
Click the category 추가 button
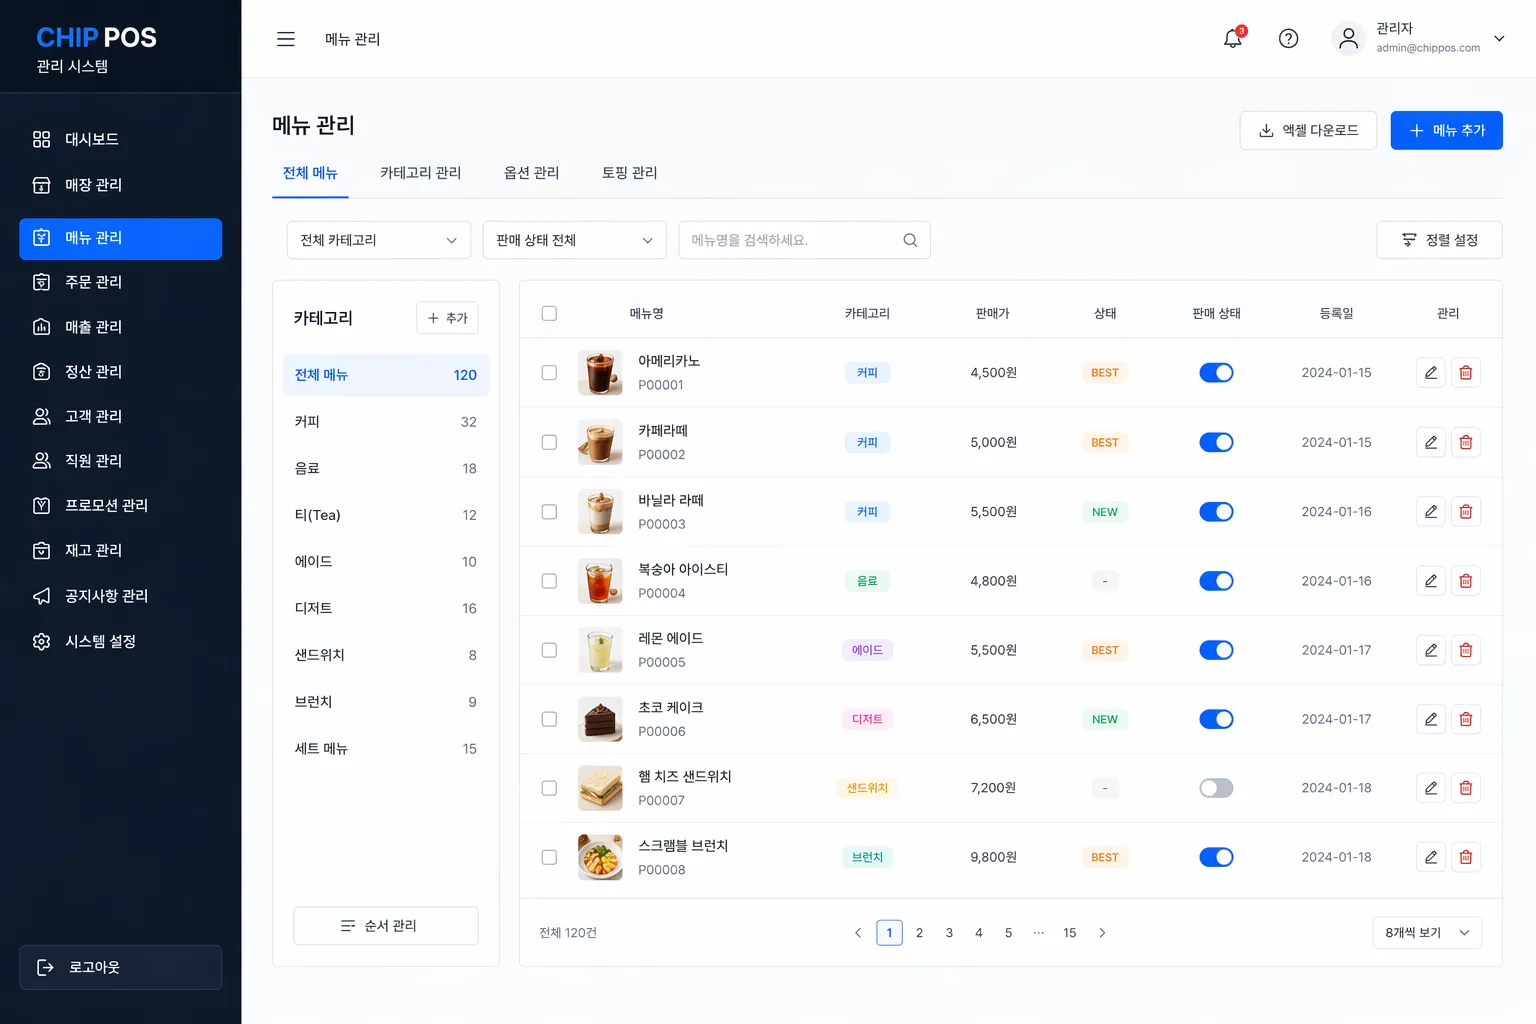tap(447, 318)
